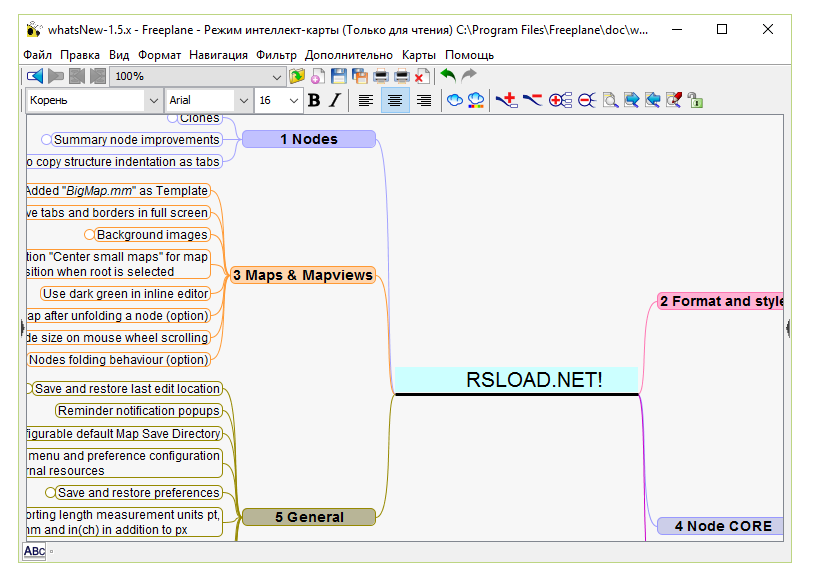Open the Навигация menu
Screen dimensions: 813x584
point(218,55)
